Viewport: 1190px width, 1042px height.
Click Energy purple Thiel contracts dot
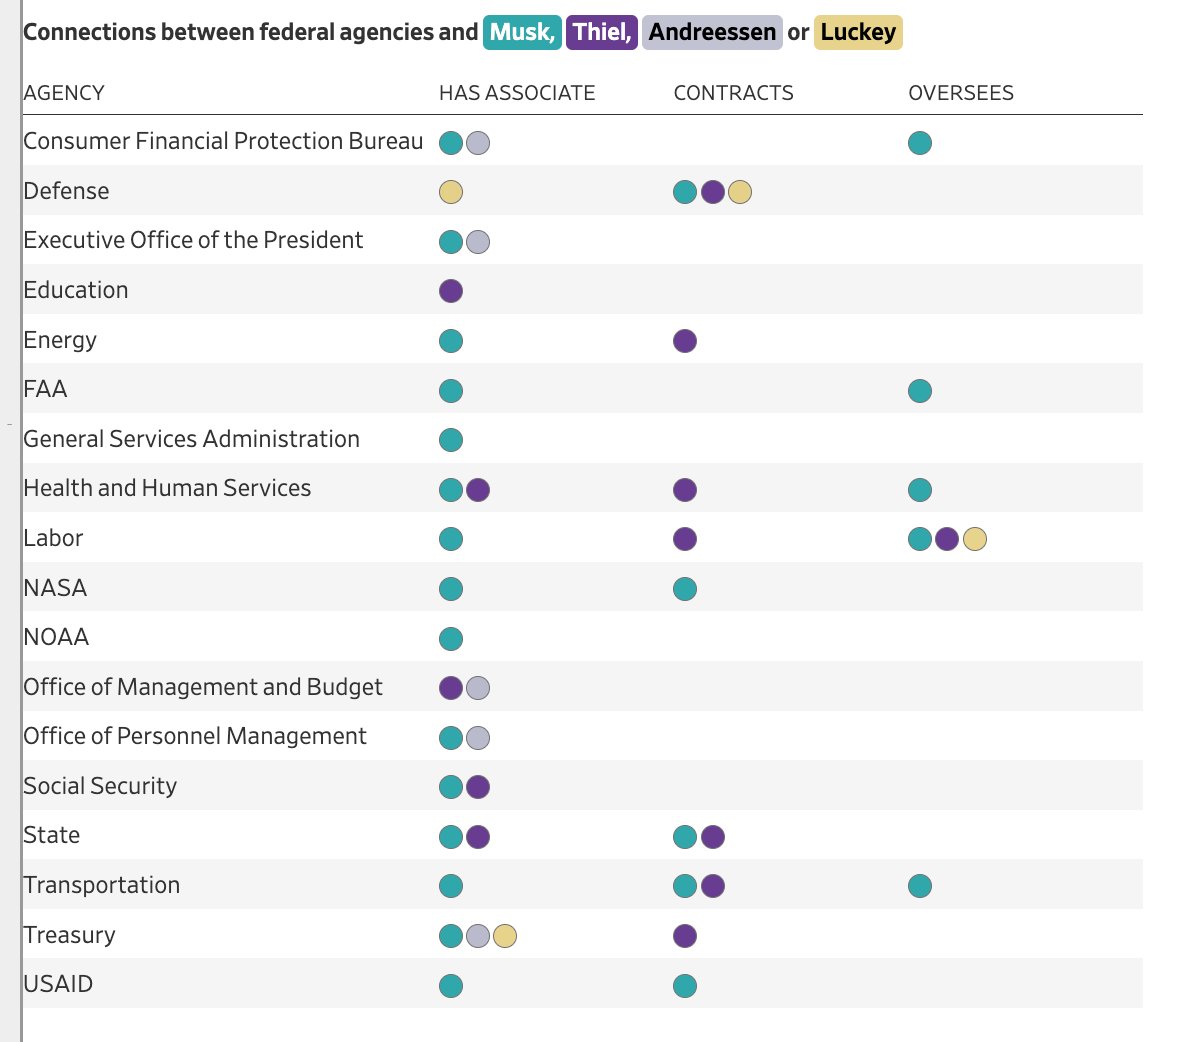[685, 341]
